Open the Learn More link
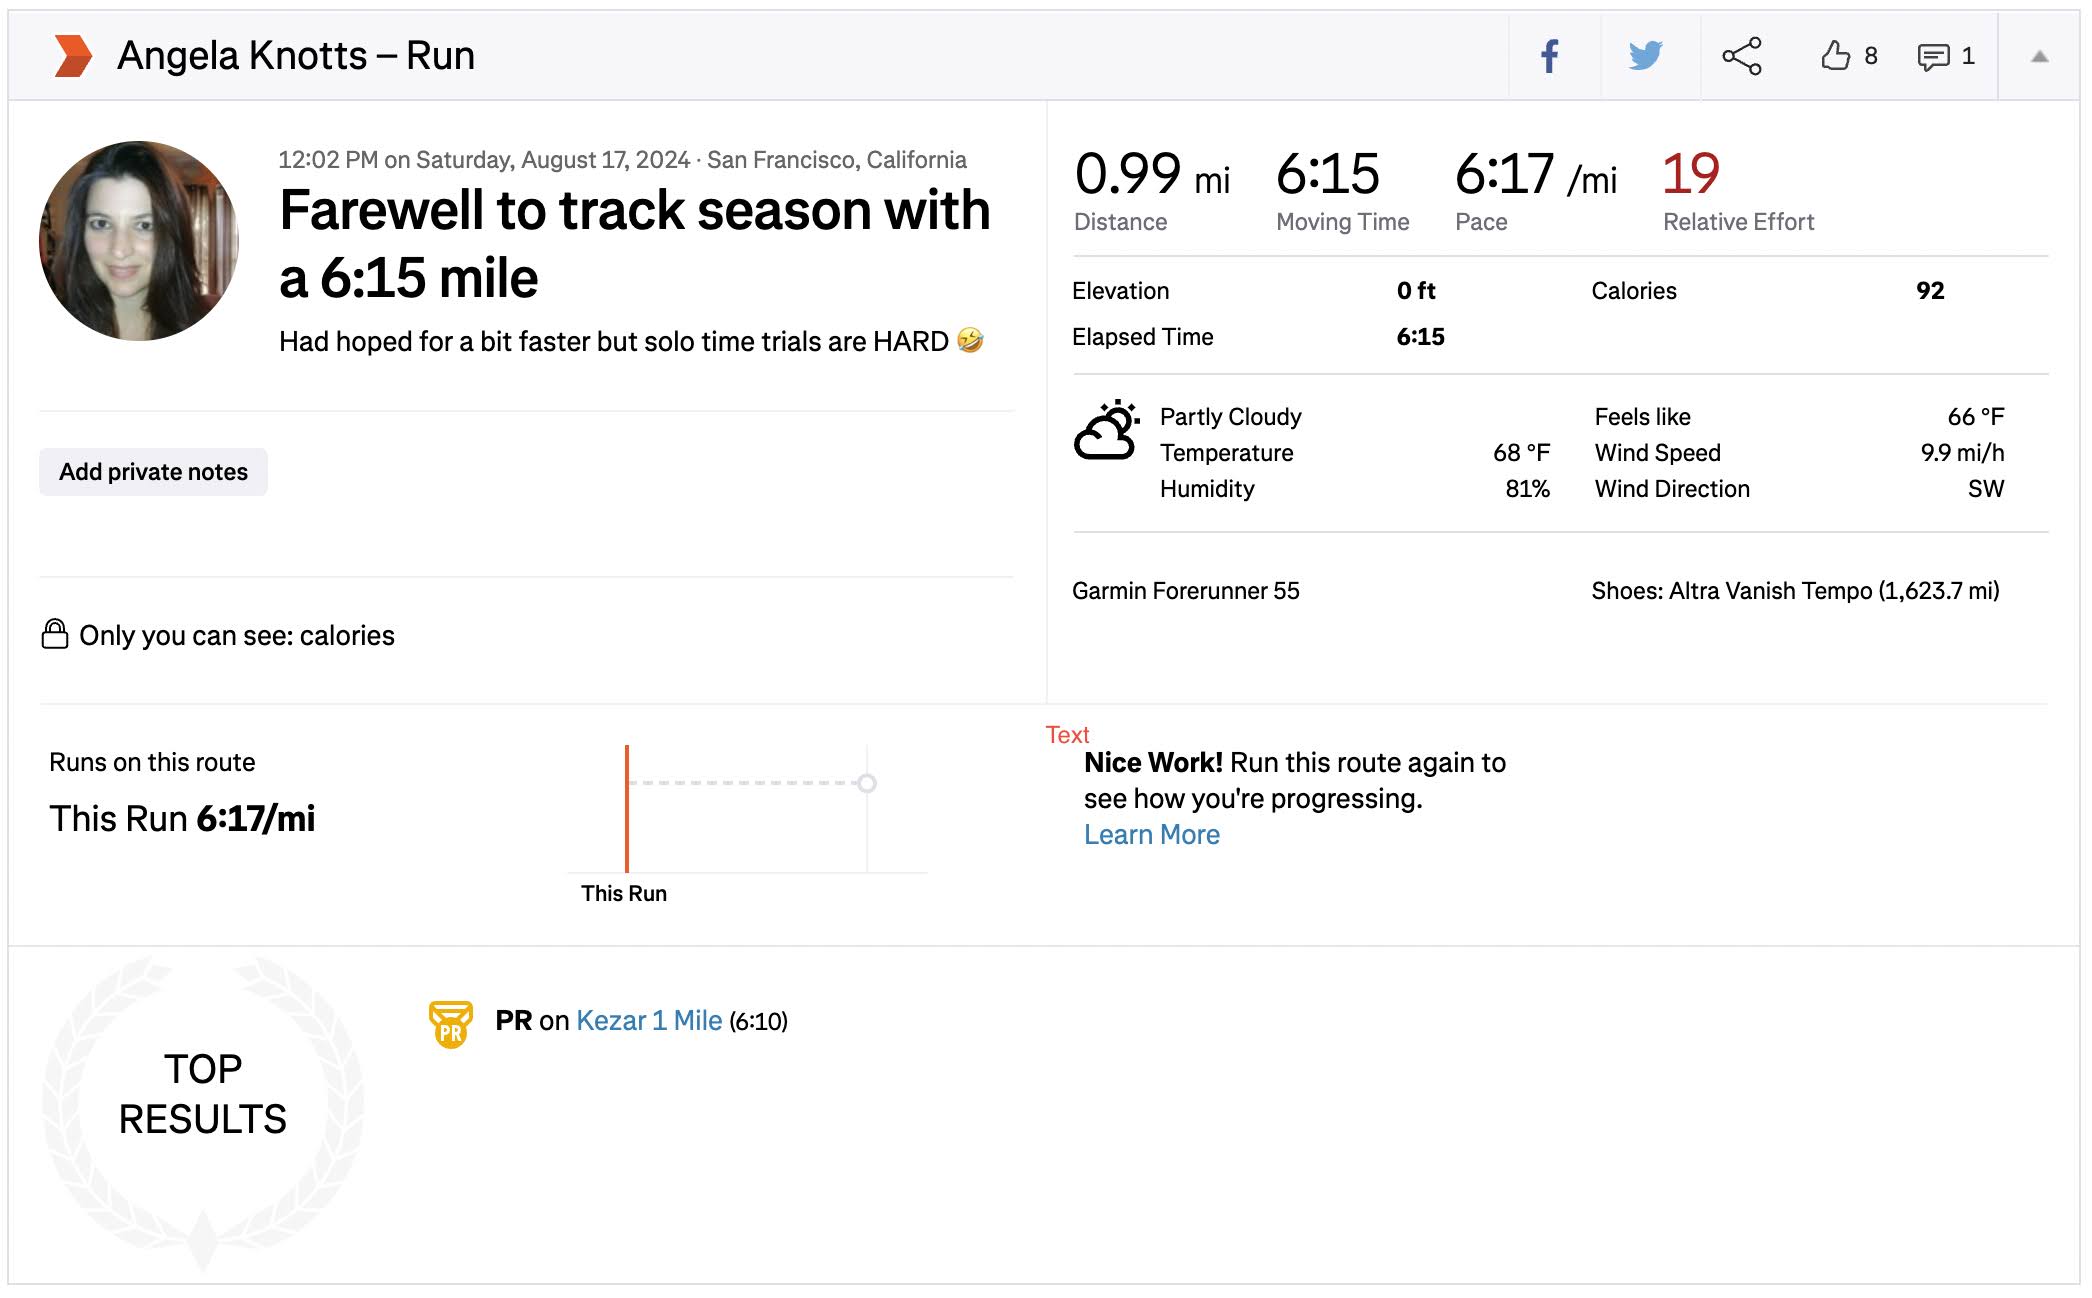2092x1298 pixels. pos(1151,835)
